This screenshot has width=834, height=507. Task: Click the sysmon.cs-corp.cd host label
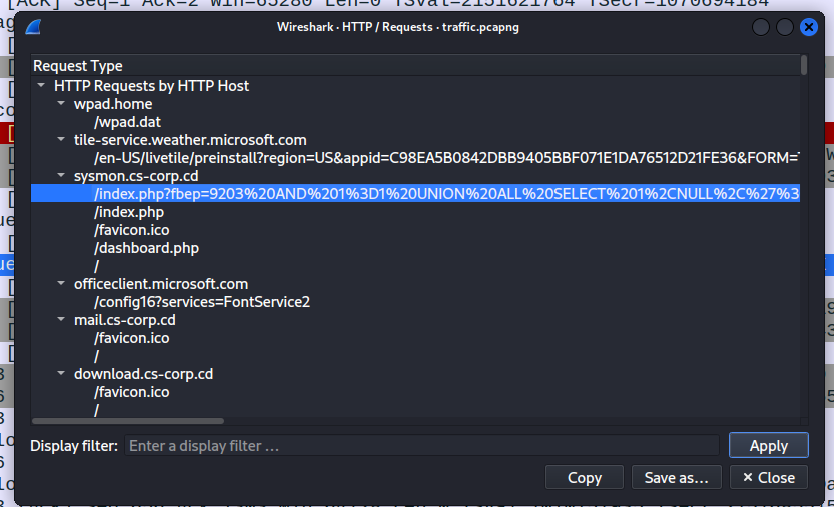click(x=136, y=176)
